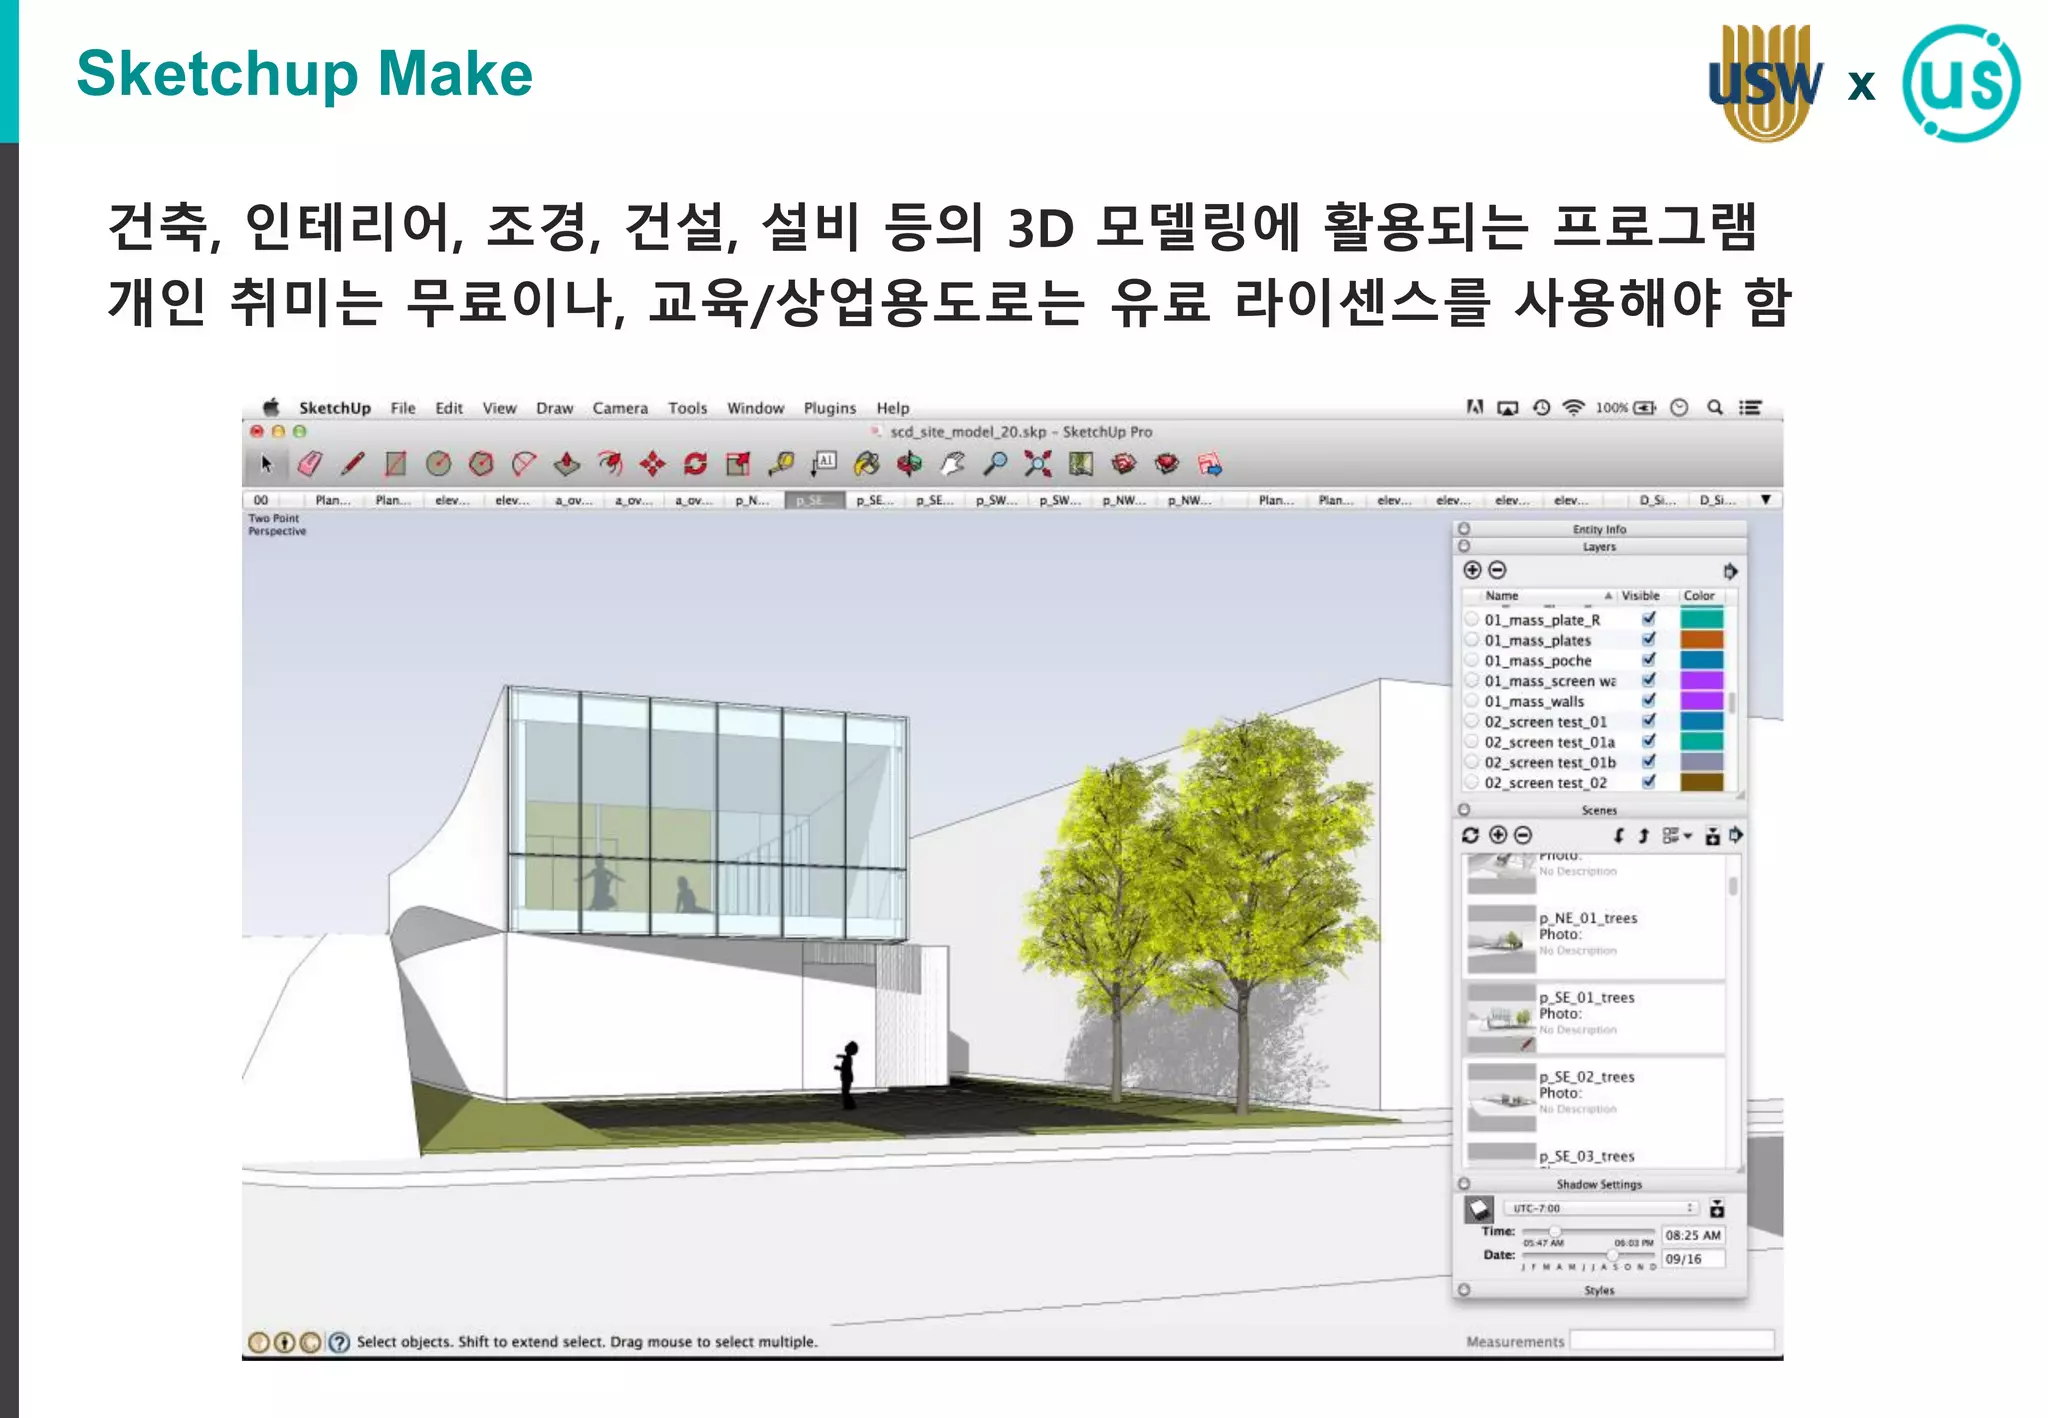Open the Add Location map tool
2048x1418 pixels.
[1081, 464]
